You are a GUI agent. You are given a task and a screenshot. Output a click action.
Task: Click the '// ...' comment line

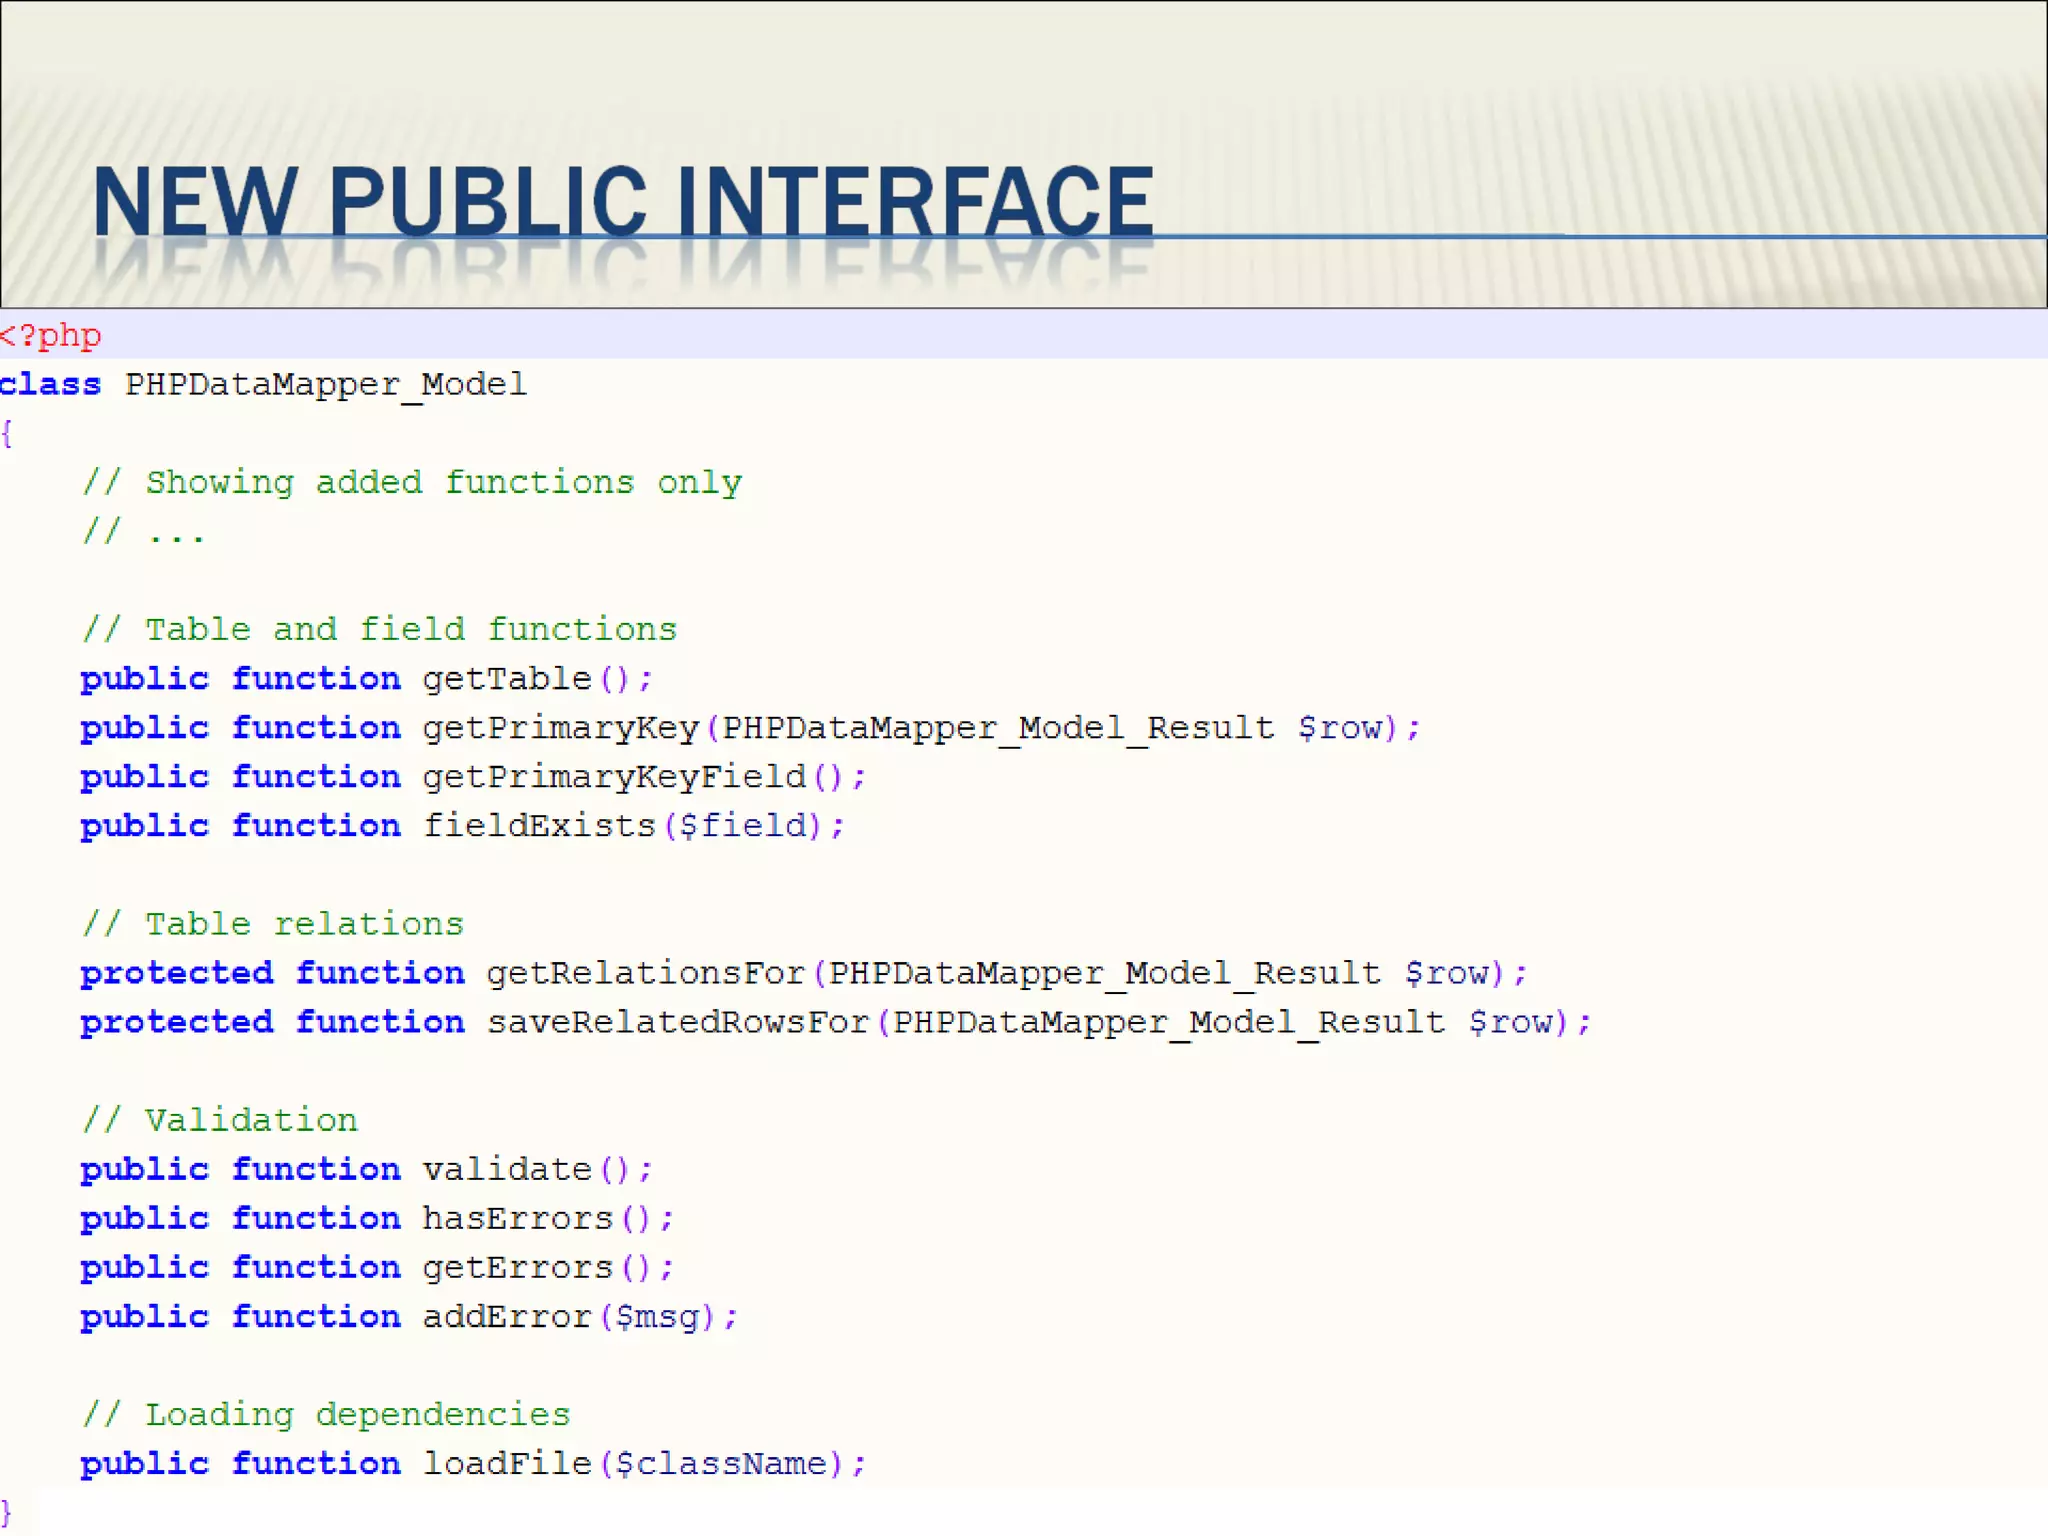[144, 532]
